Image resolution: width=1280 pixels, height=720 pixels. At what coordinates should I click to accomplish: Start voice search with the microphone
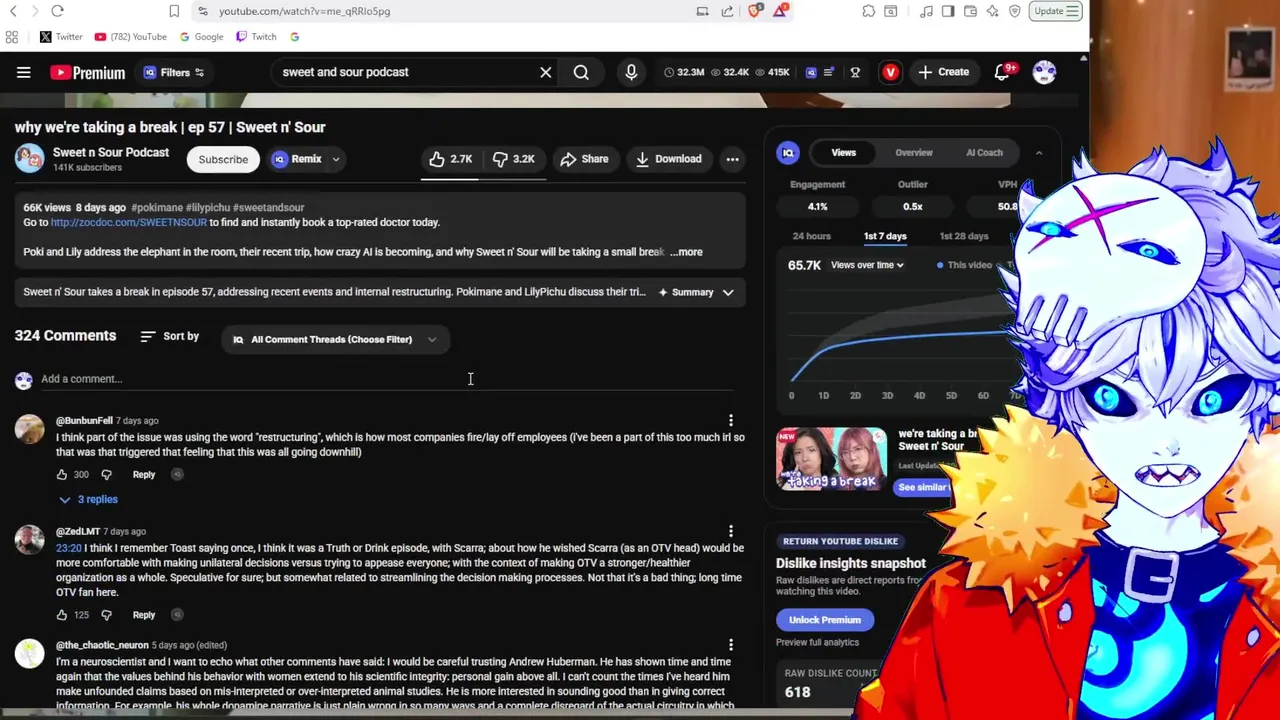click(x=631, y=72)
